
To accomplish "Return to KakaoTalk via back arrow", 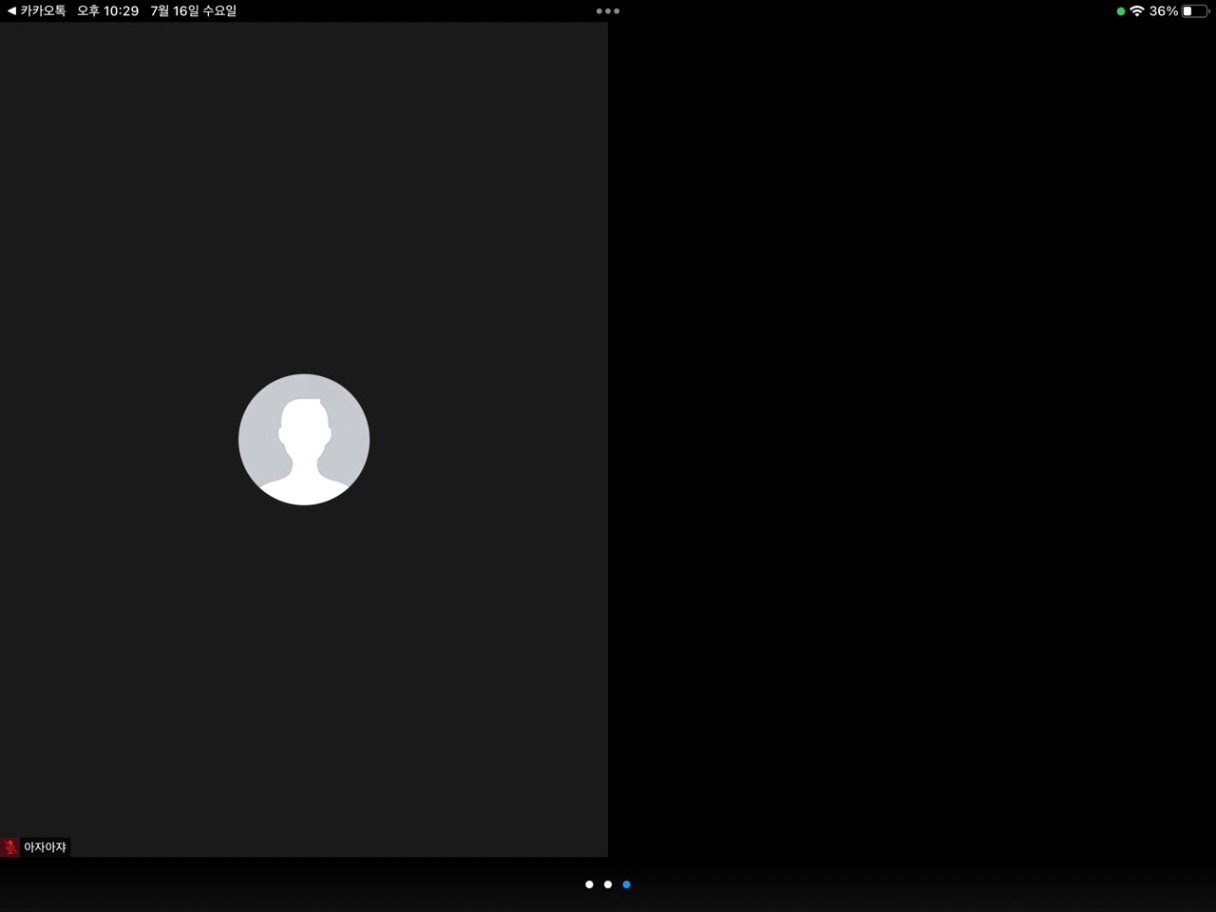I will [x=36, y=11].
